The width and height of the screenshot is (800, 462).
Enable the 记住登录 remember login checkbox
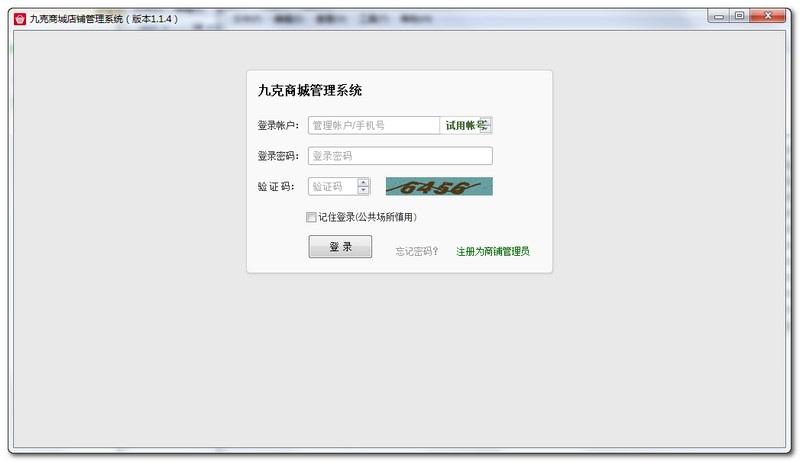coord(311,217)
